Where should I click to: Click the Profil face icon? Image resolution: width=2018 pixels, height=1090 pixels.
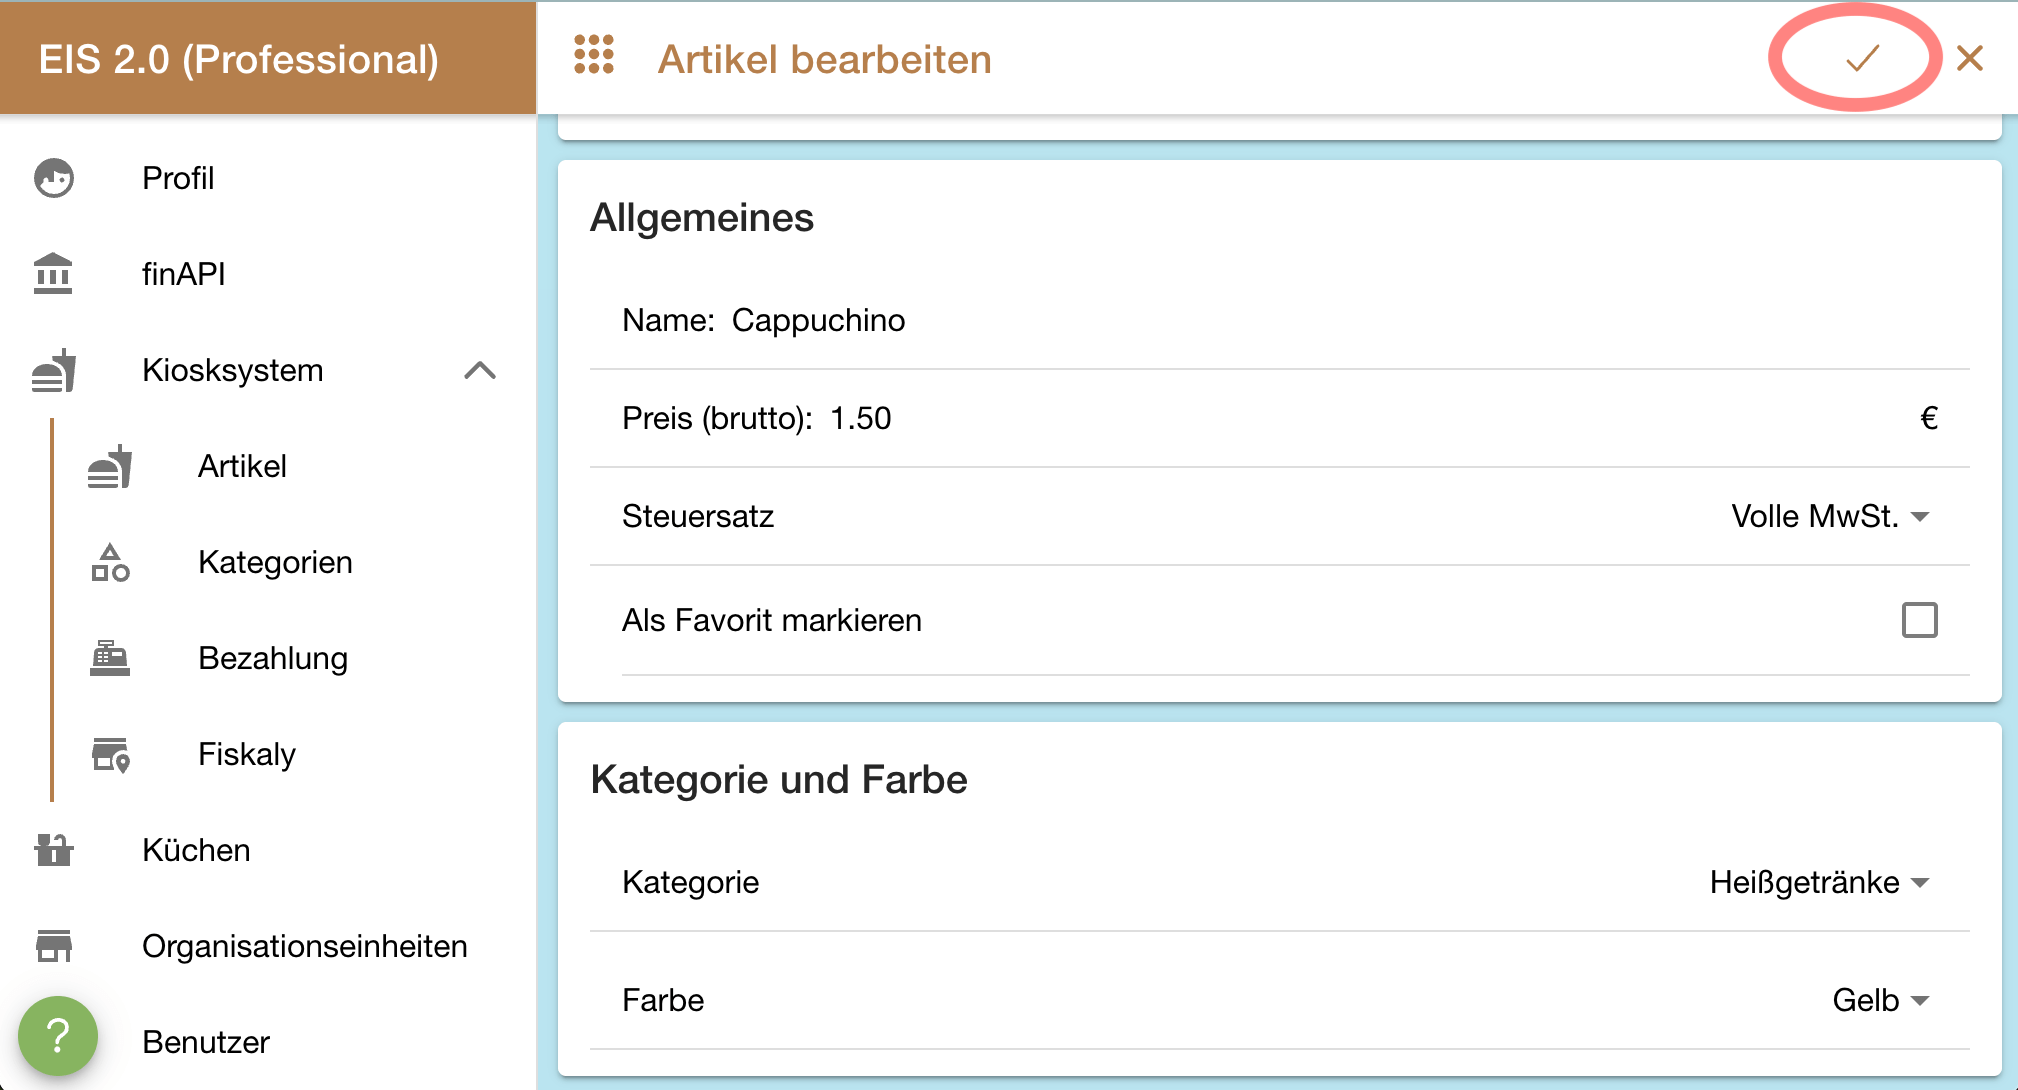(54, 178)
